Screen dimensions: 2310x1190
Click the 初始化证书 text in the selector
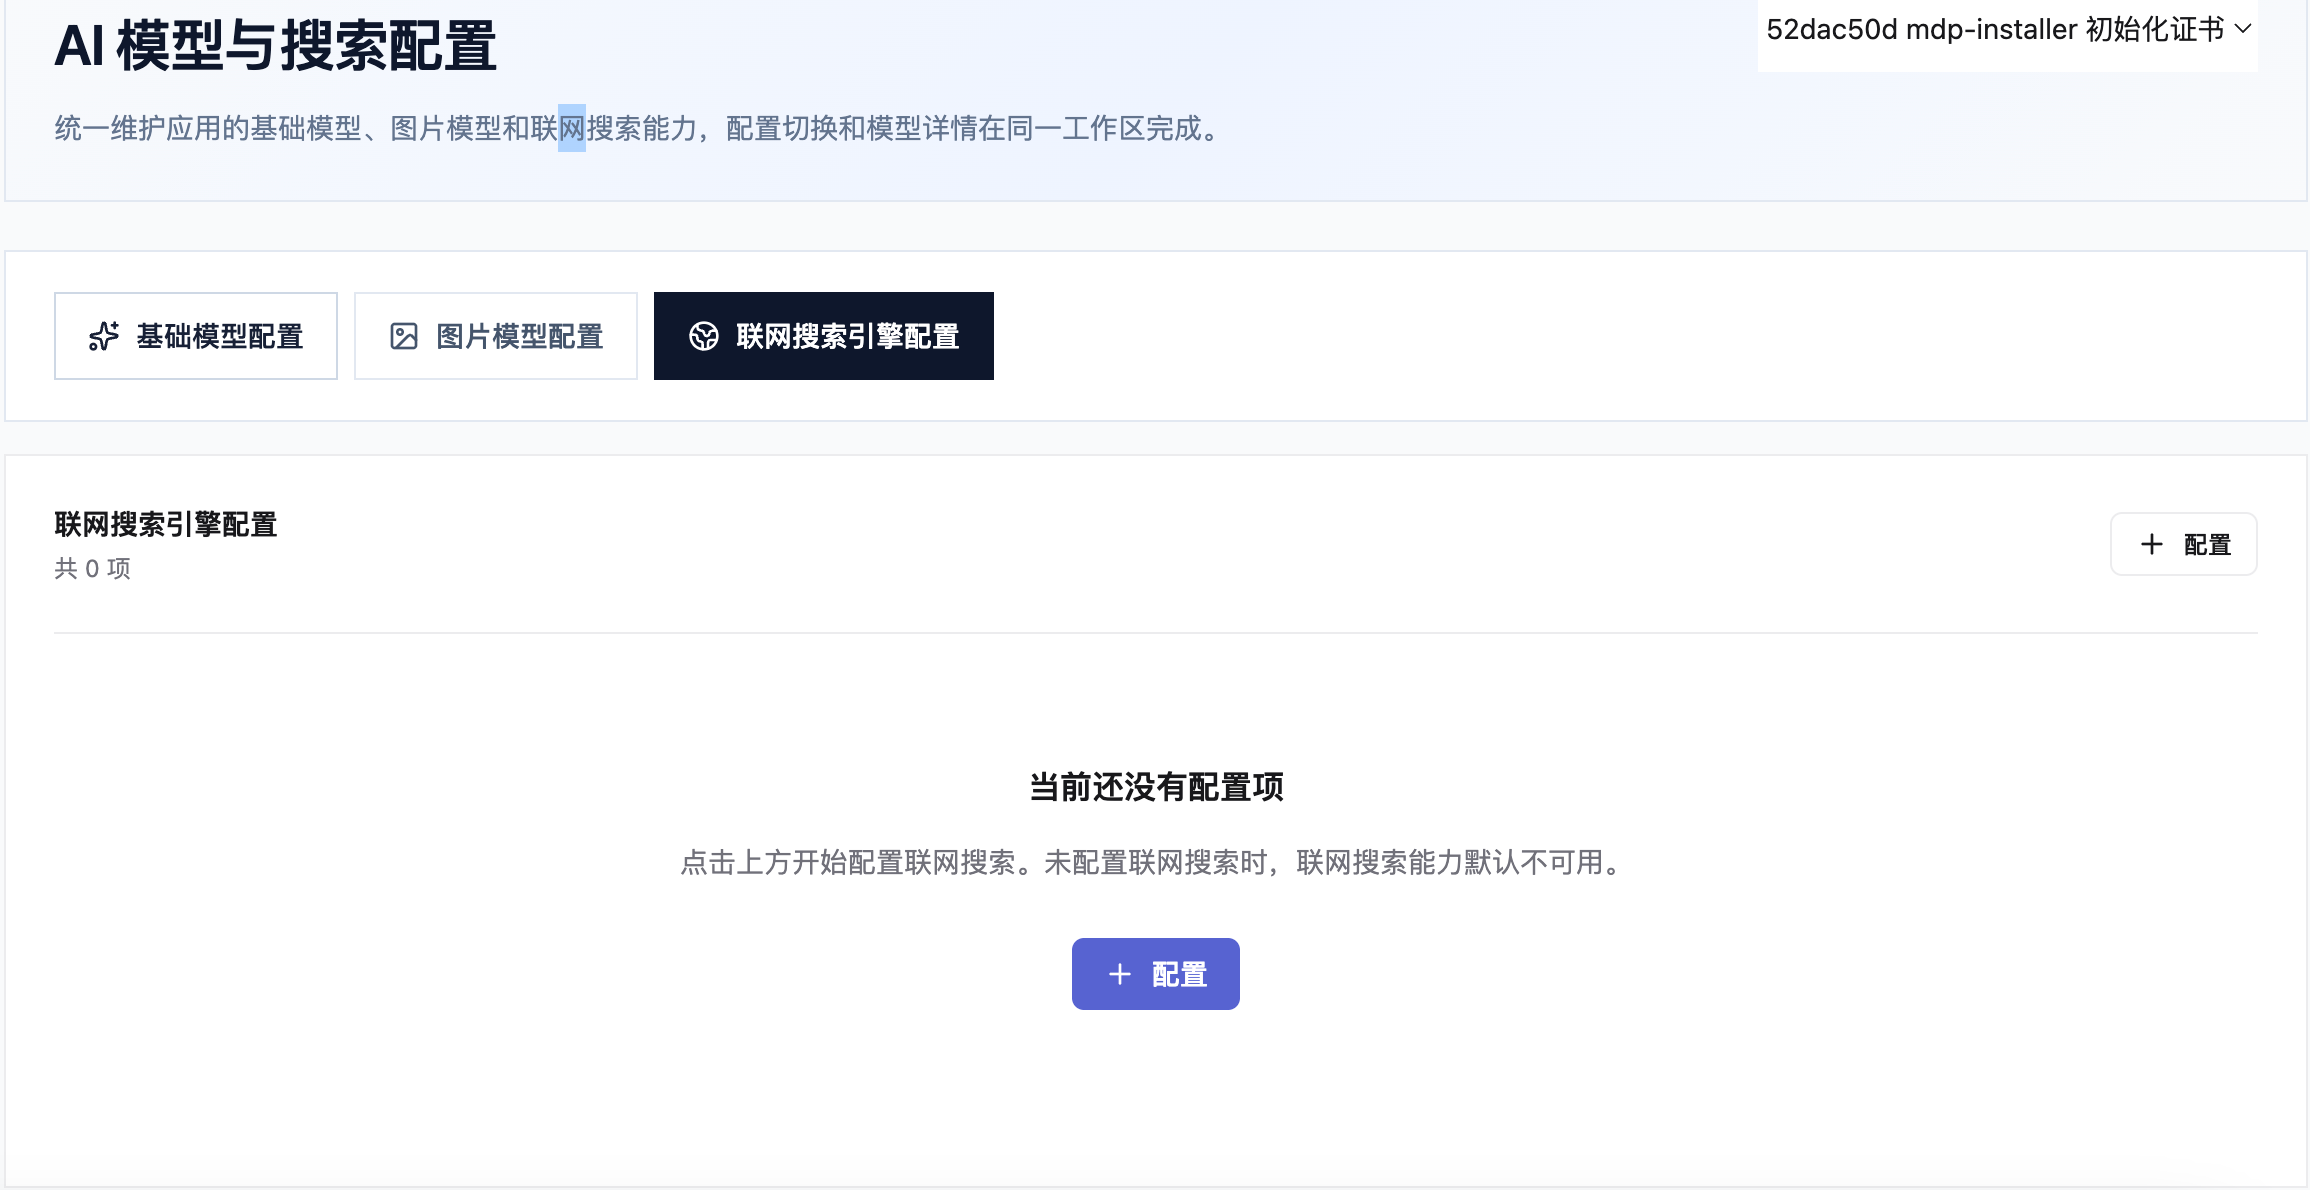coord(2155,30)
